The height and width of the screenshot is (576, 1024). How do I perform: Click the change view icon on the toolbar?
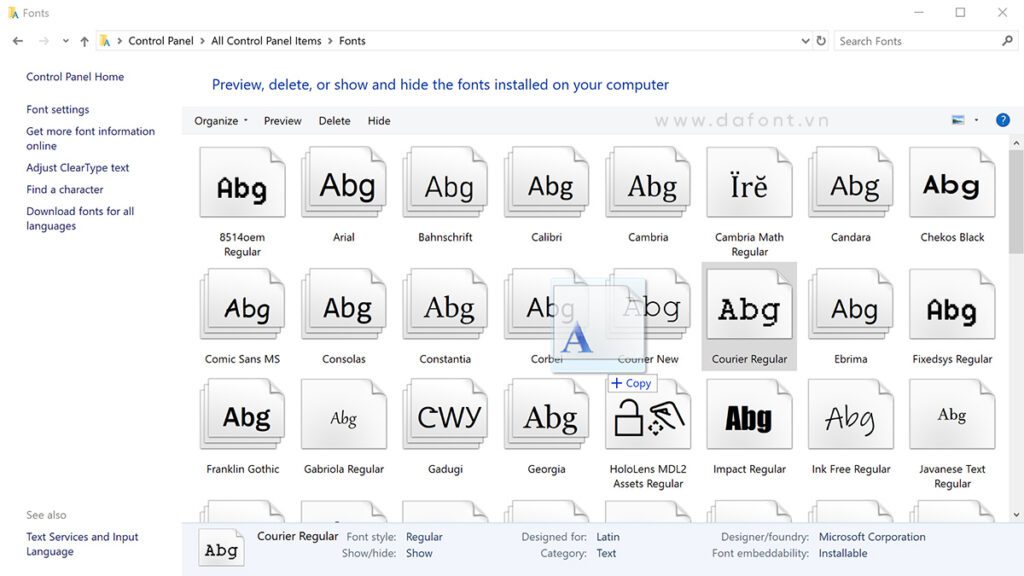coord(957,119)
